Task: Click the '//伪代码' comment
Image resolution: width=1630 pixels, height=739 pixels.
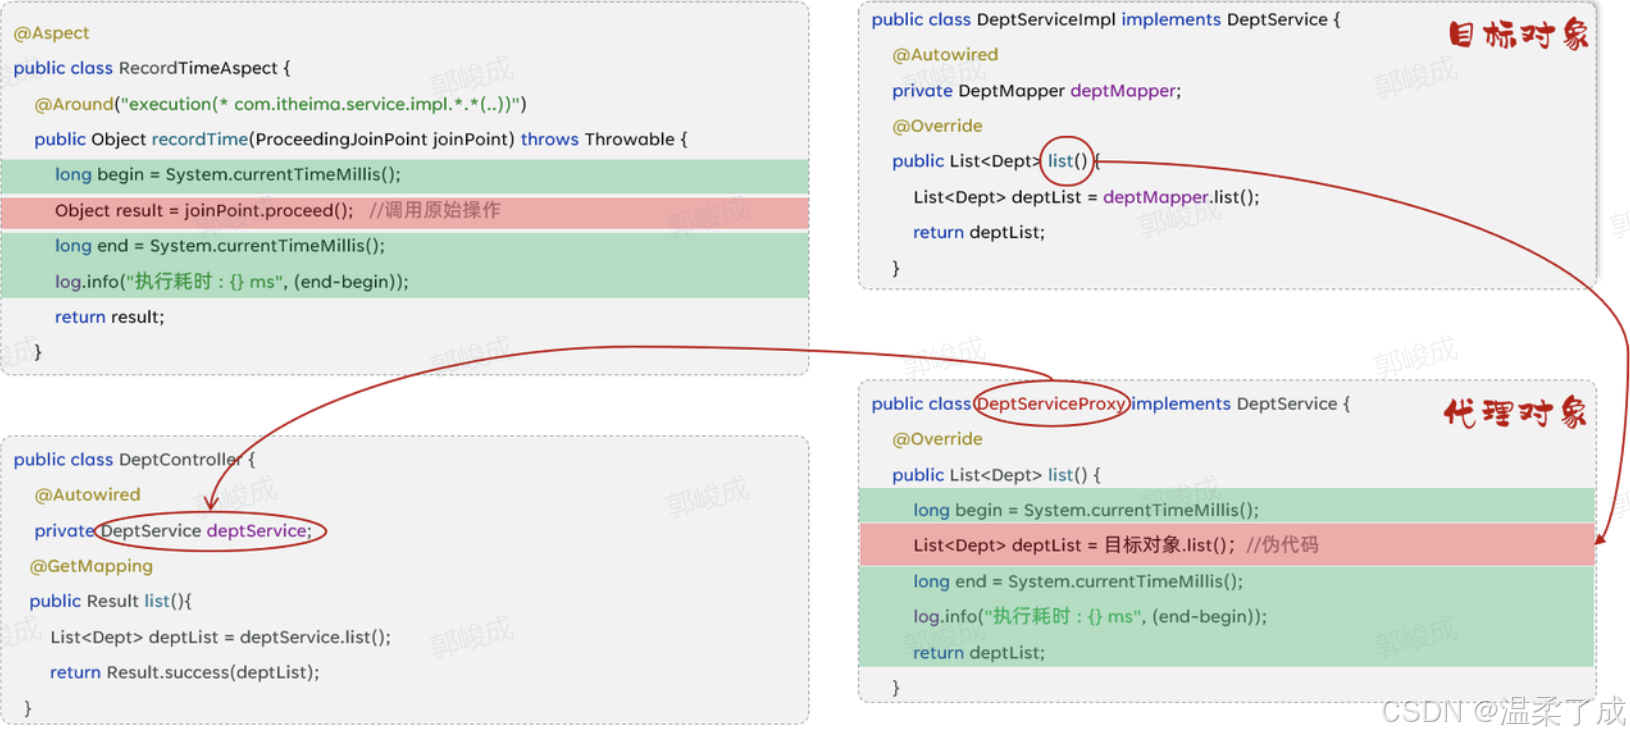Action: pos(1282,545)
